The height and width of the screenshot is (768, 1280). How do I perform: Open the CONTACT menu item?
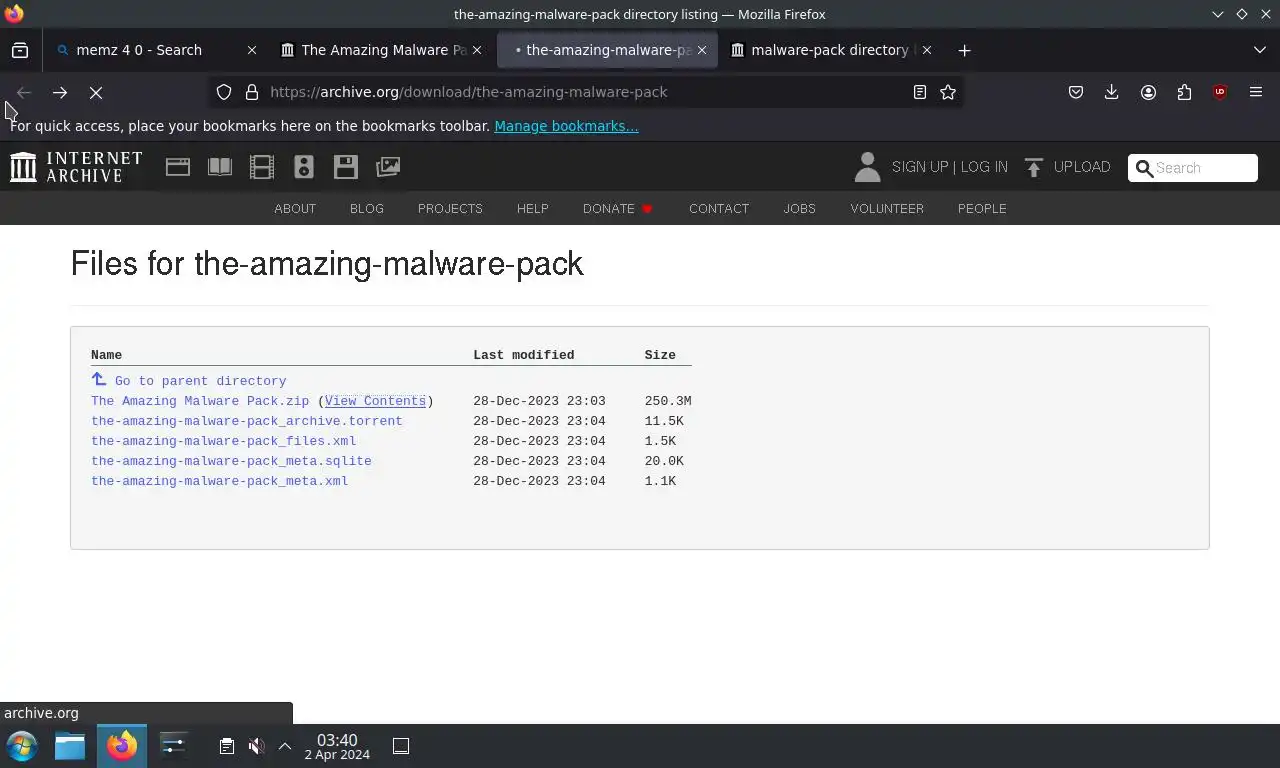point(719,208)
